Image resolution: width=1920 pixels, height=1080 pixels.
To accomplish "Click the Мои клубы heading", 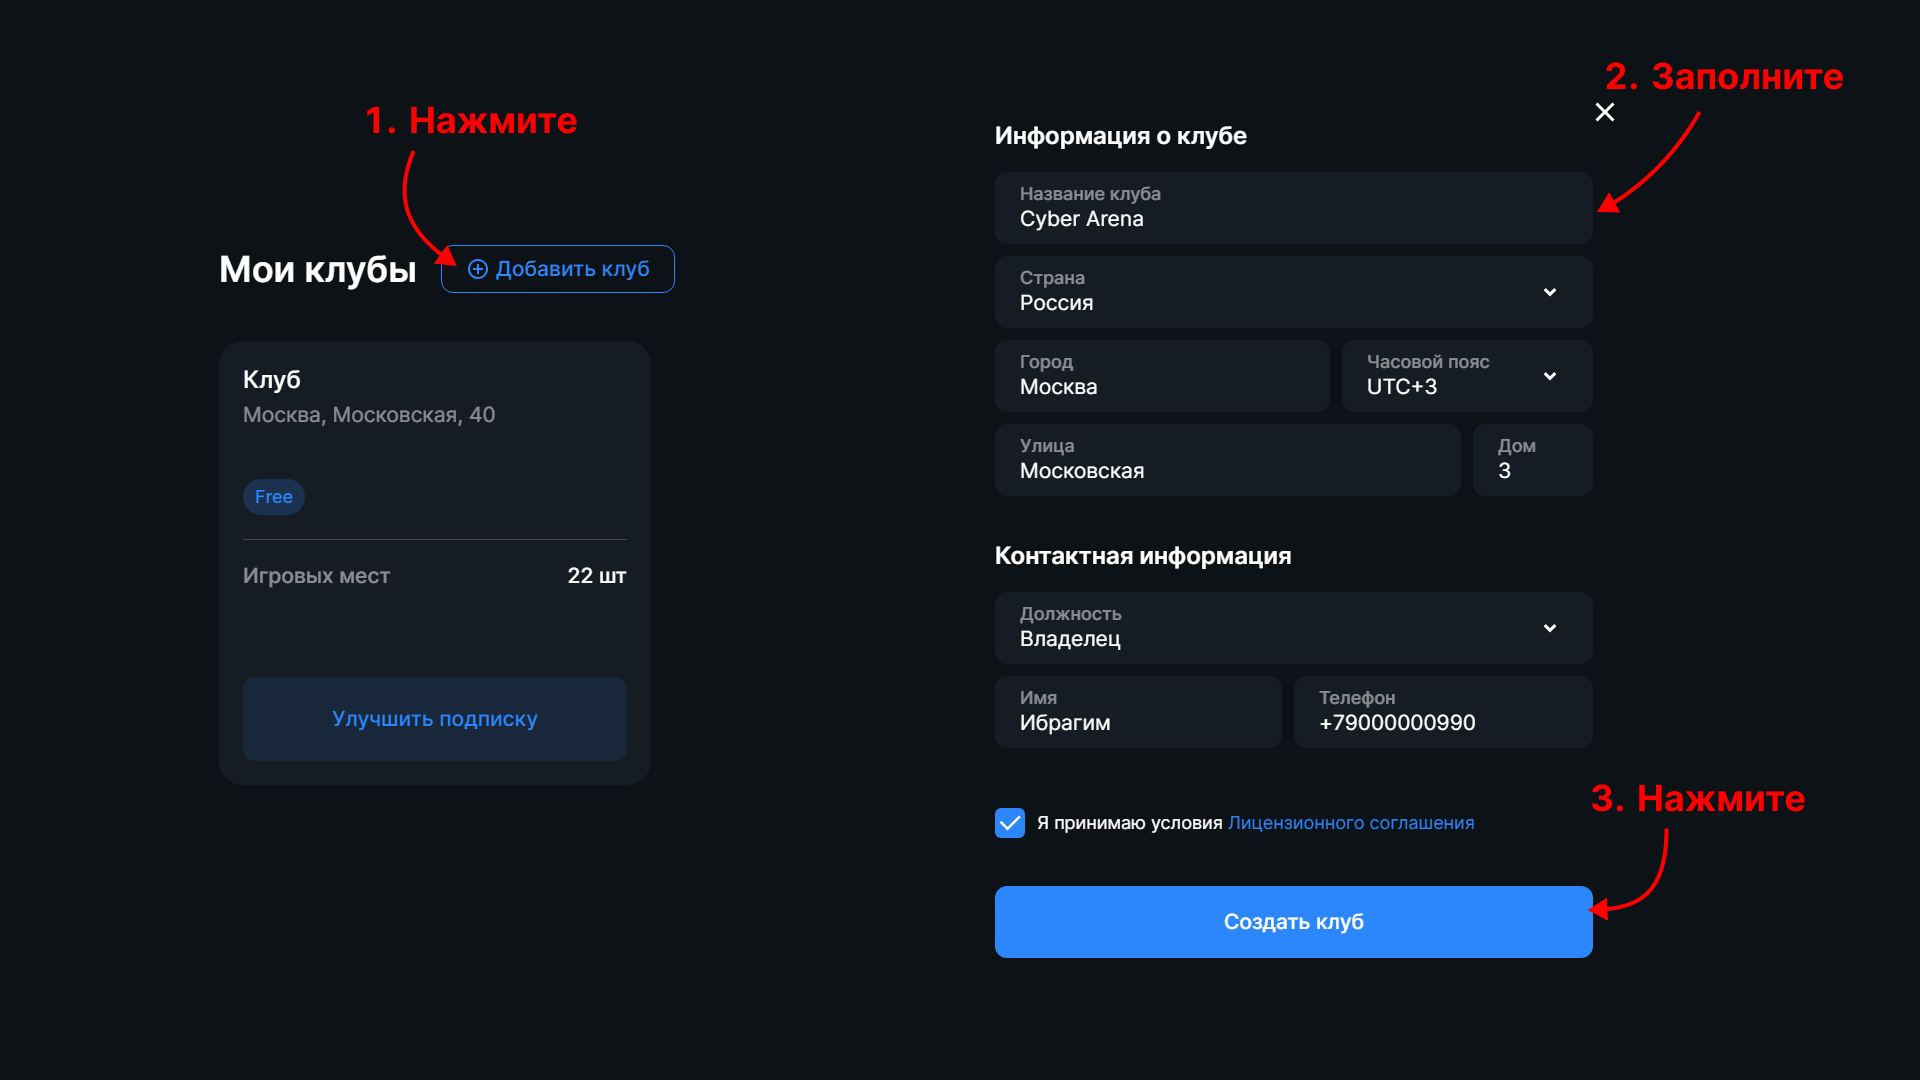I will 317,269.
